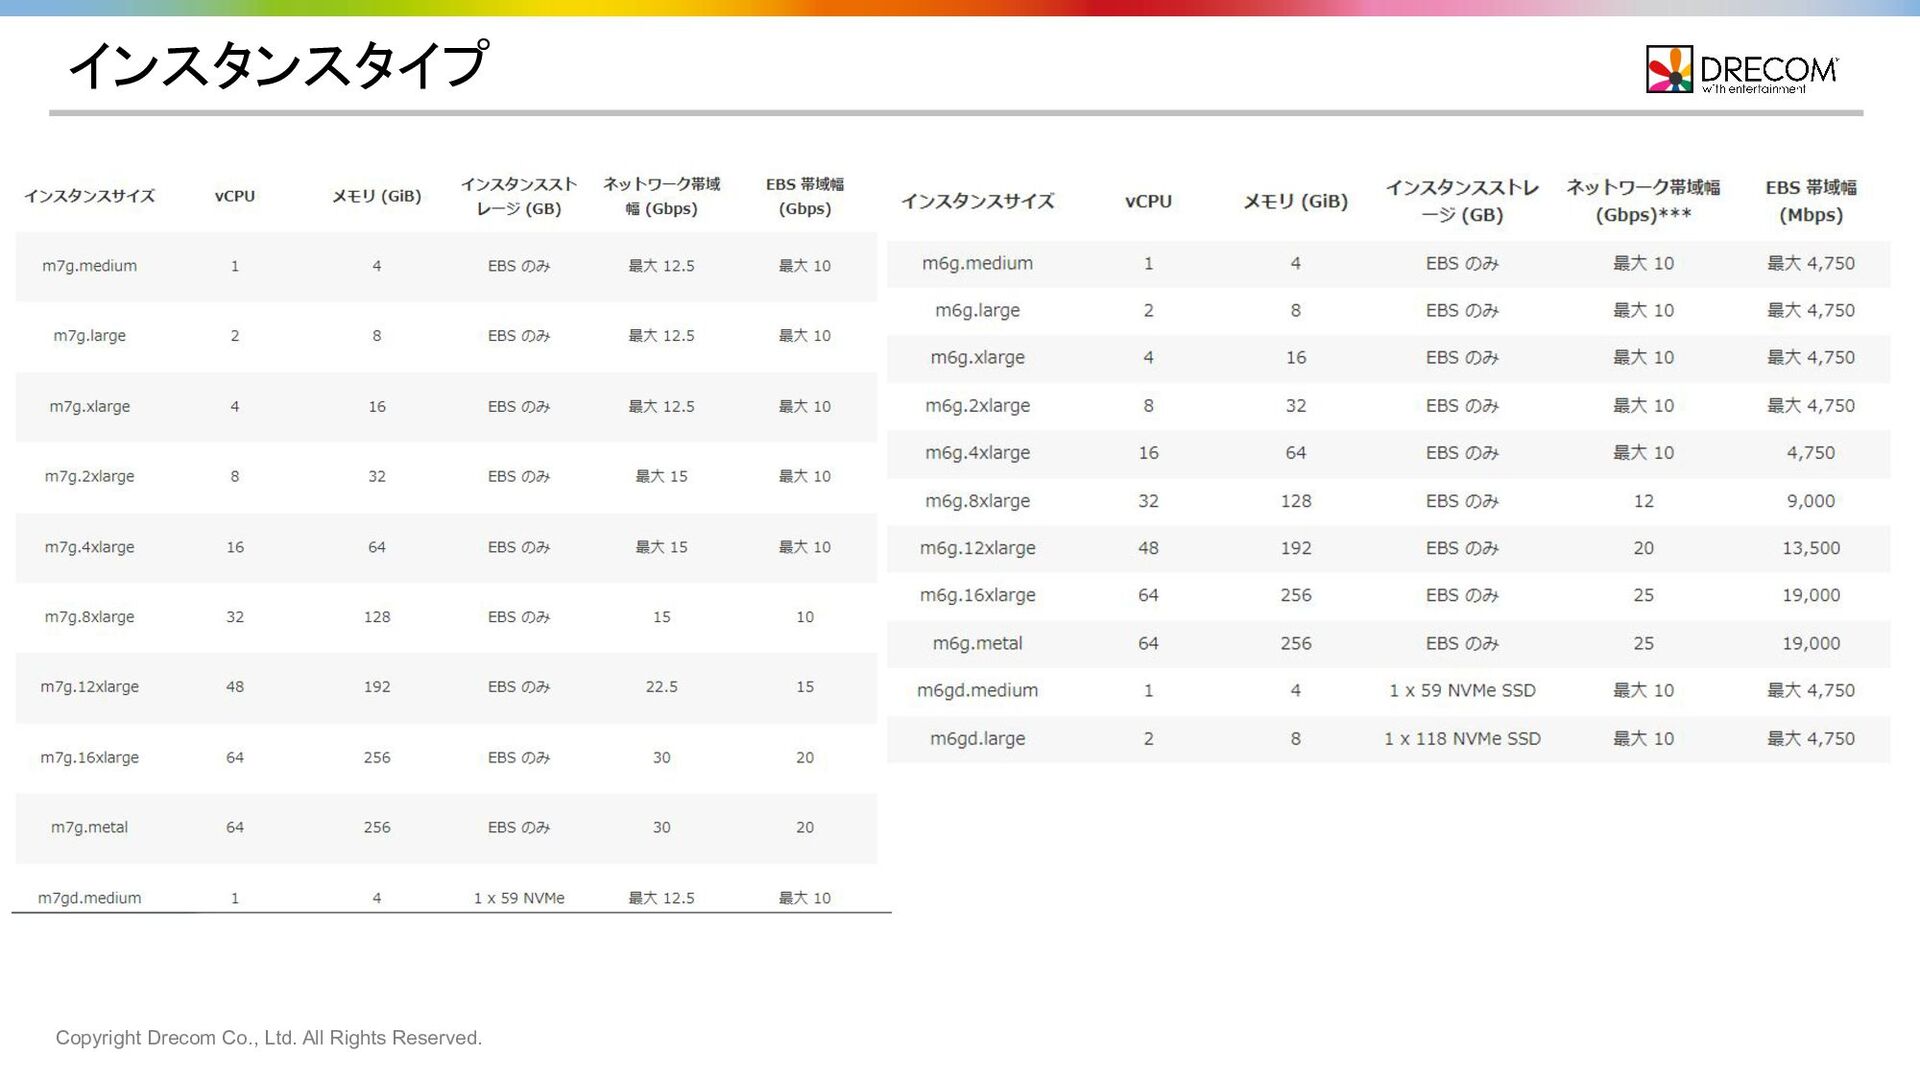Click the 9,000 EBS bandwidth value

coord(1810,501)
